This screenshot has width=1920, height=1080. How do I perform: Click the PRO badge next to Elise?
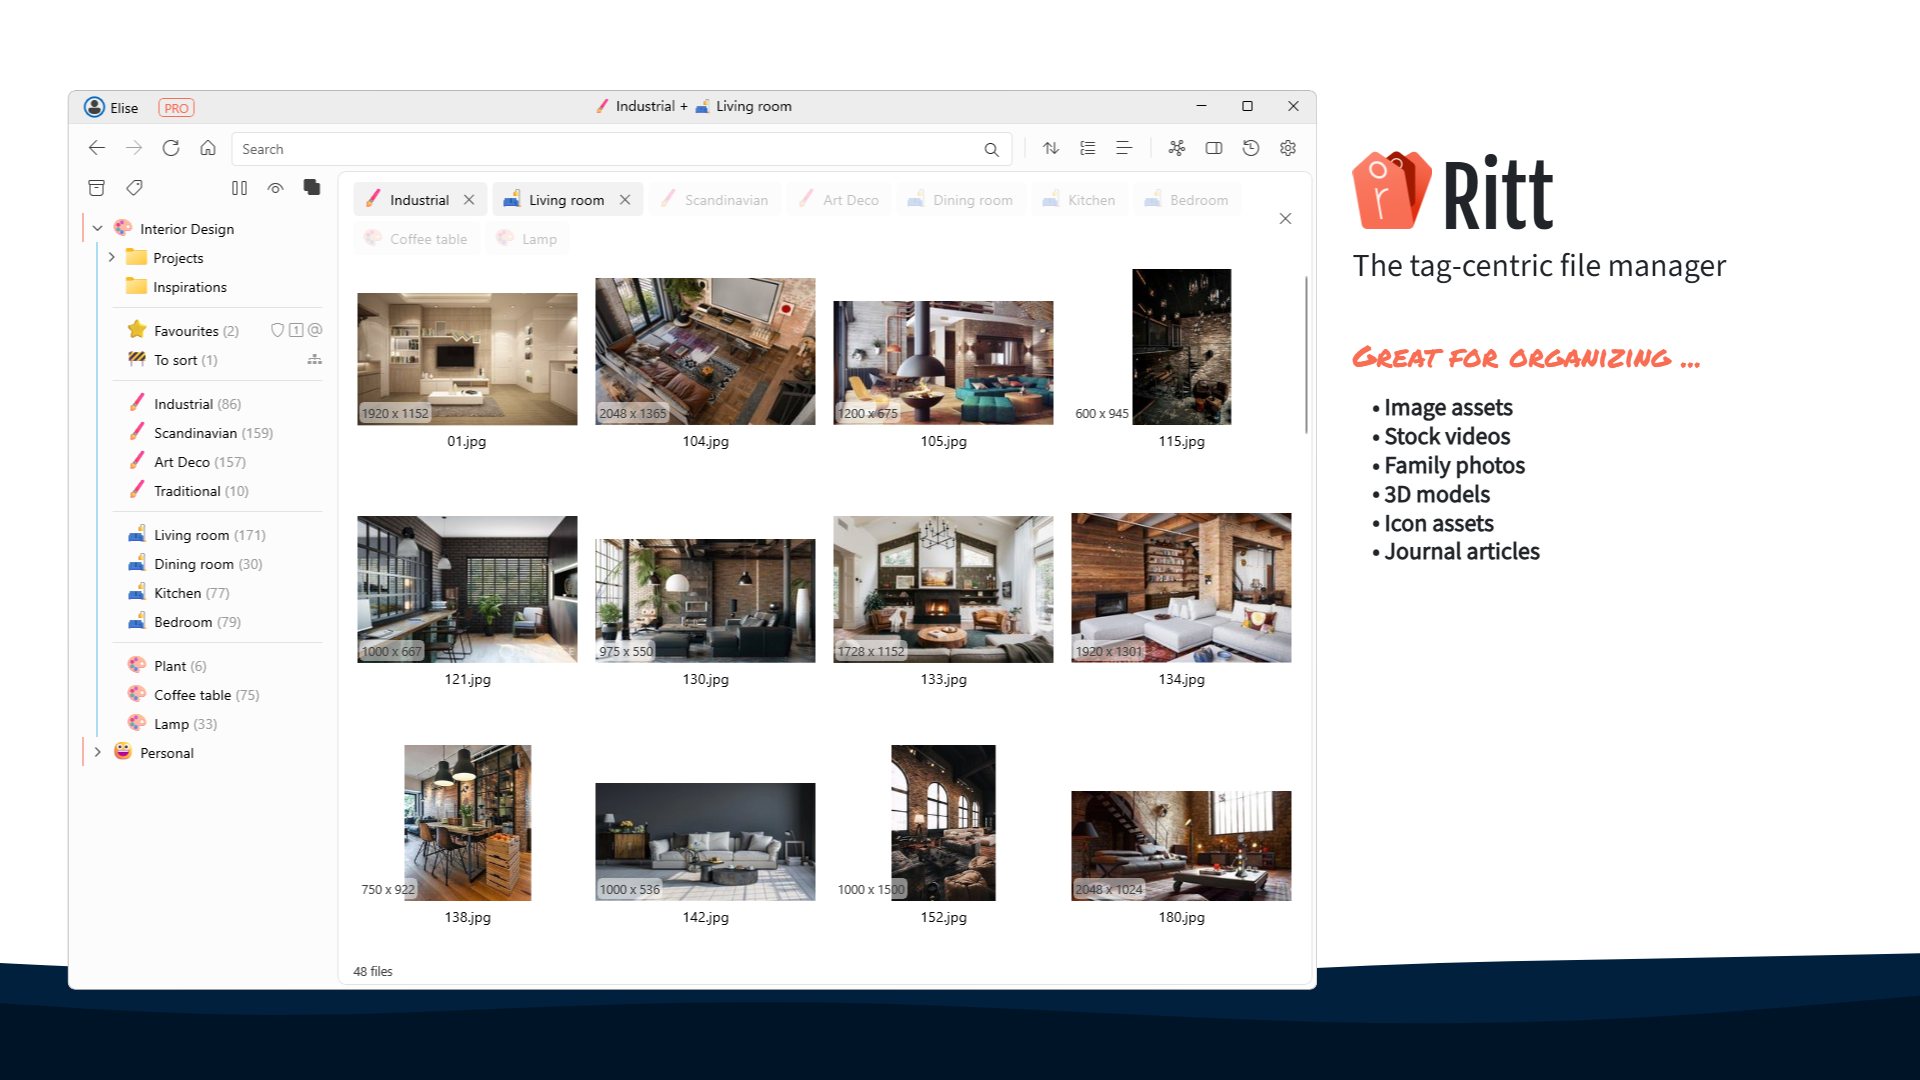point(176,107)
